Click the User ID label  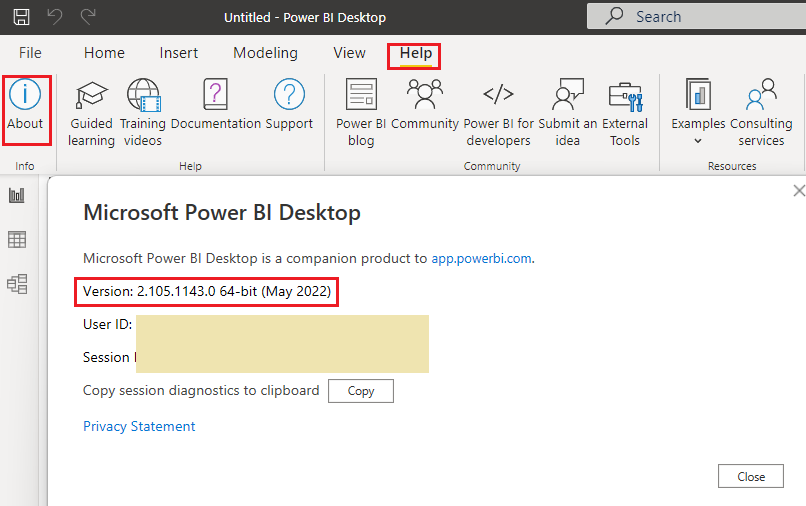[x=108, y=324]
